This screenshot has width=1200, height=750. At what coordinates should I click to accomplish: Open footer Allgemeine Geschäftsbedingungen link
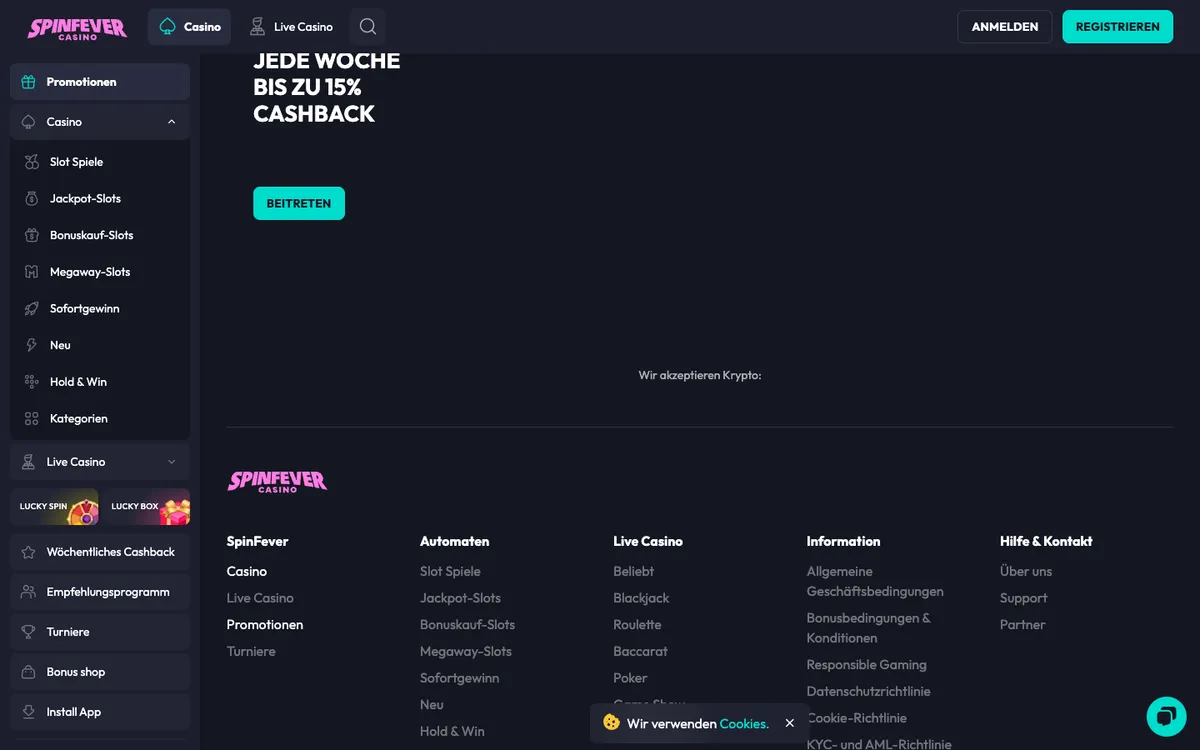tap(875, 581)
